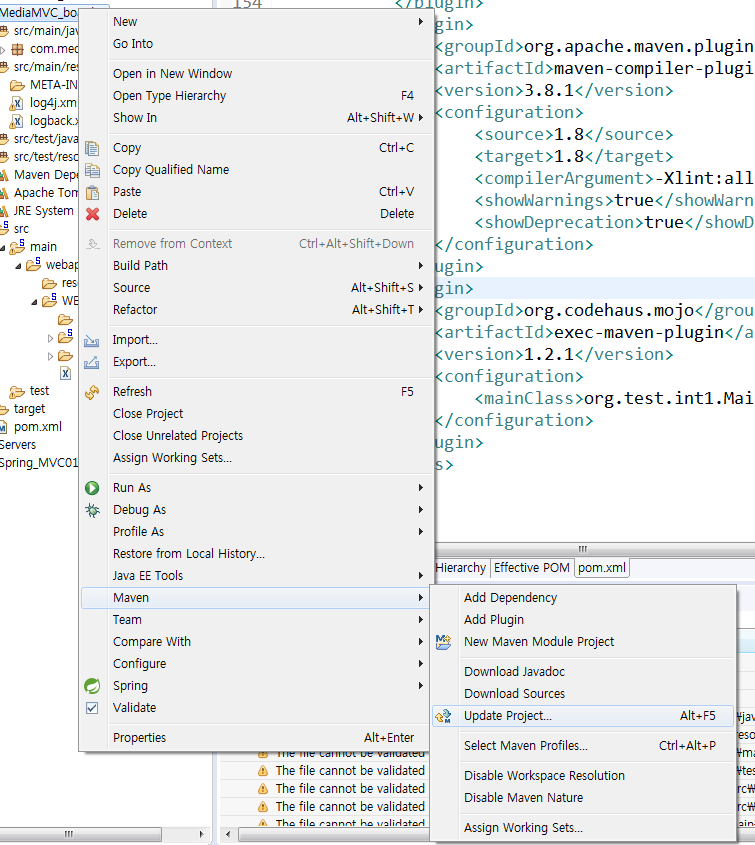The width and height of the screenshot is (755, 845).
Task: Click the Export icon
Action: click(x=92, y=362)
